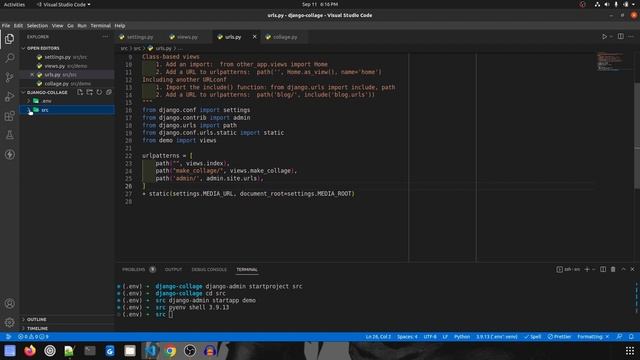Toggle the Spell checker in status bar
Screen dimensions: 640x360
click(x=533, y=337)
